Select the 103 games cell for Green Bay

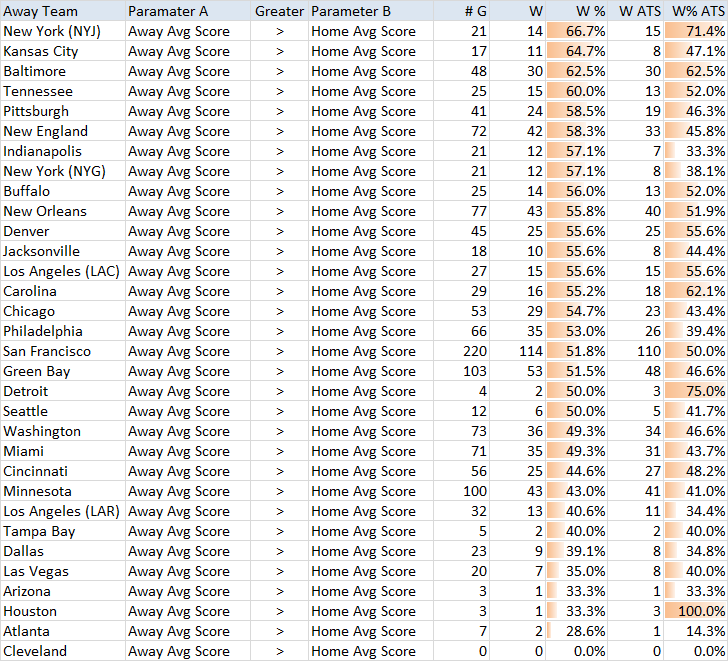click(x=462, y=370)
